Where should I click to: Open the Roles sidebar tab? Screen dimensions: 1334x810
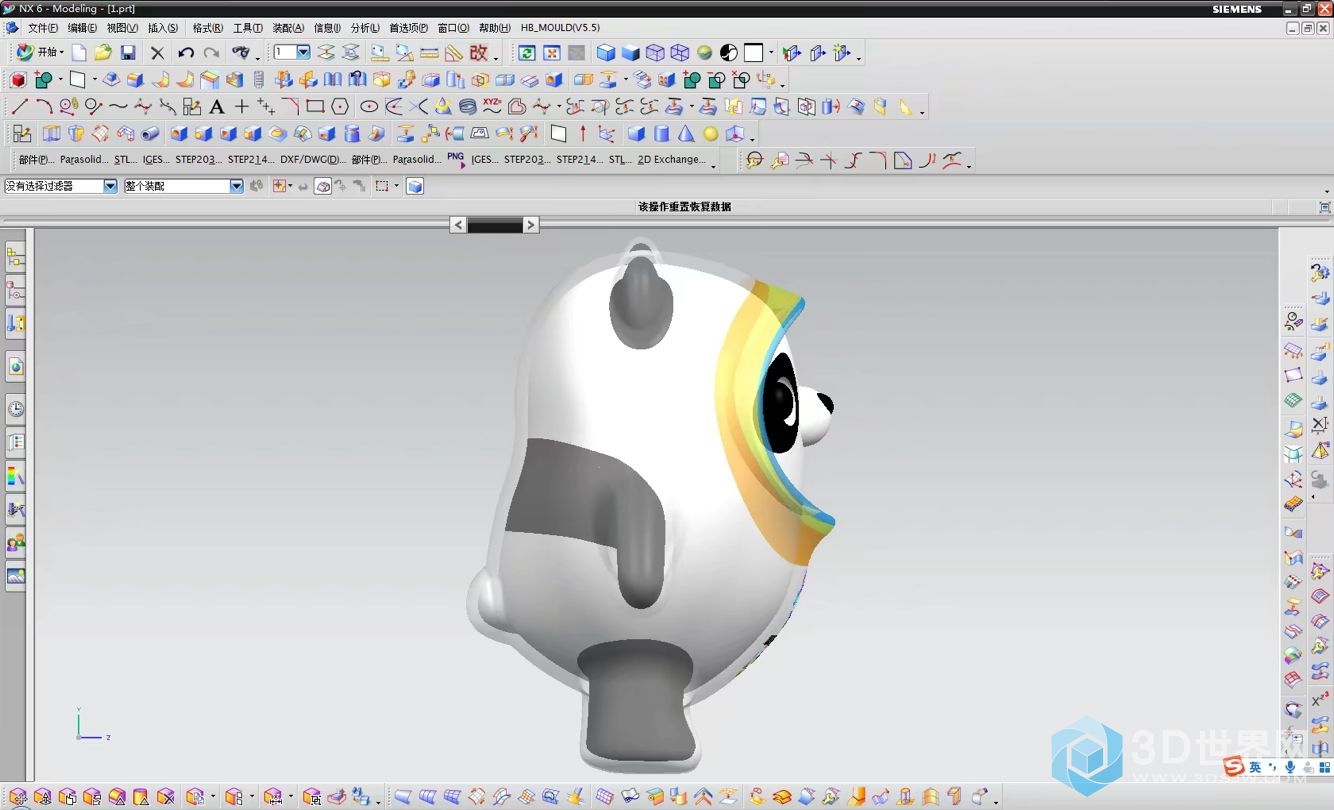click(x=15, y=544)
